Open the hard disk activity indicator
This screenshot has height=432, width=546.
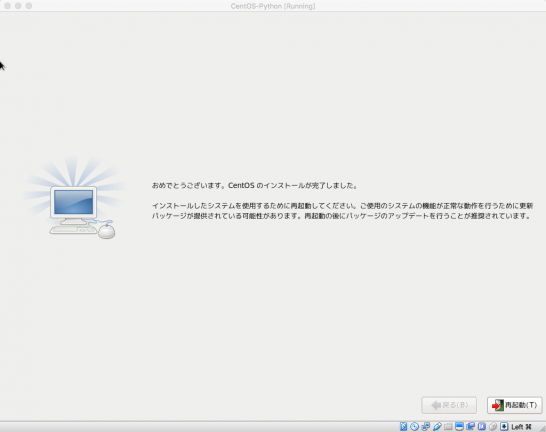[x=403, y=426]
